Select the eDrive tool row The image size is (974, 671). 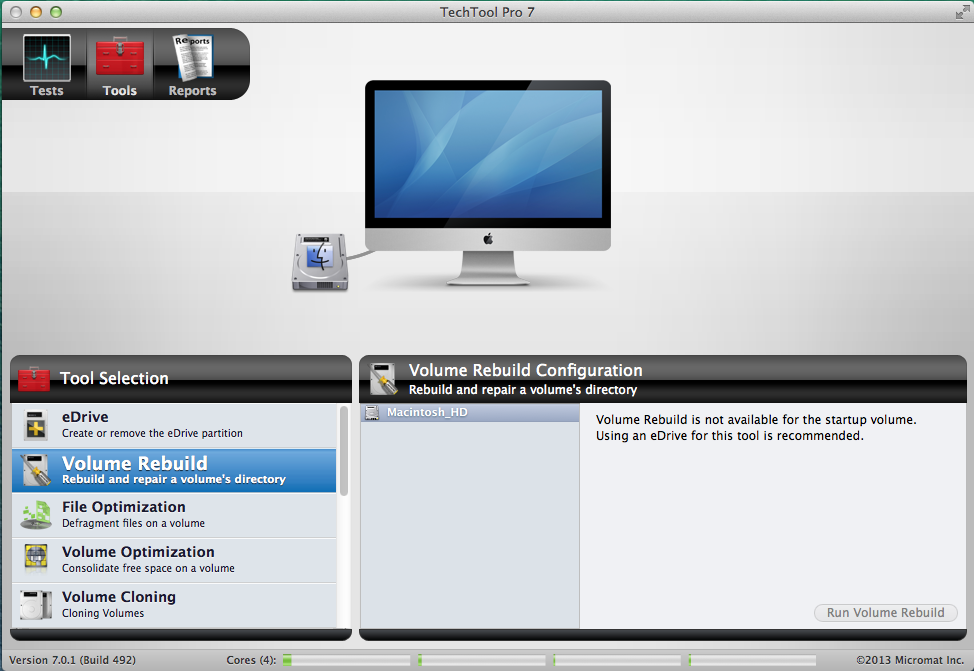(x=174, y=425)
